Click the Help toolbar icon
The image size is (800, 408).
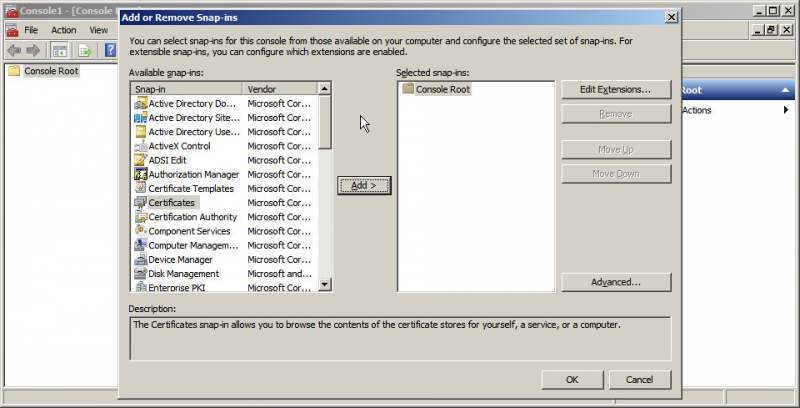tap(109, 50)
